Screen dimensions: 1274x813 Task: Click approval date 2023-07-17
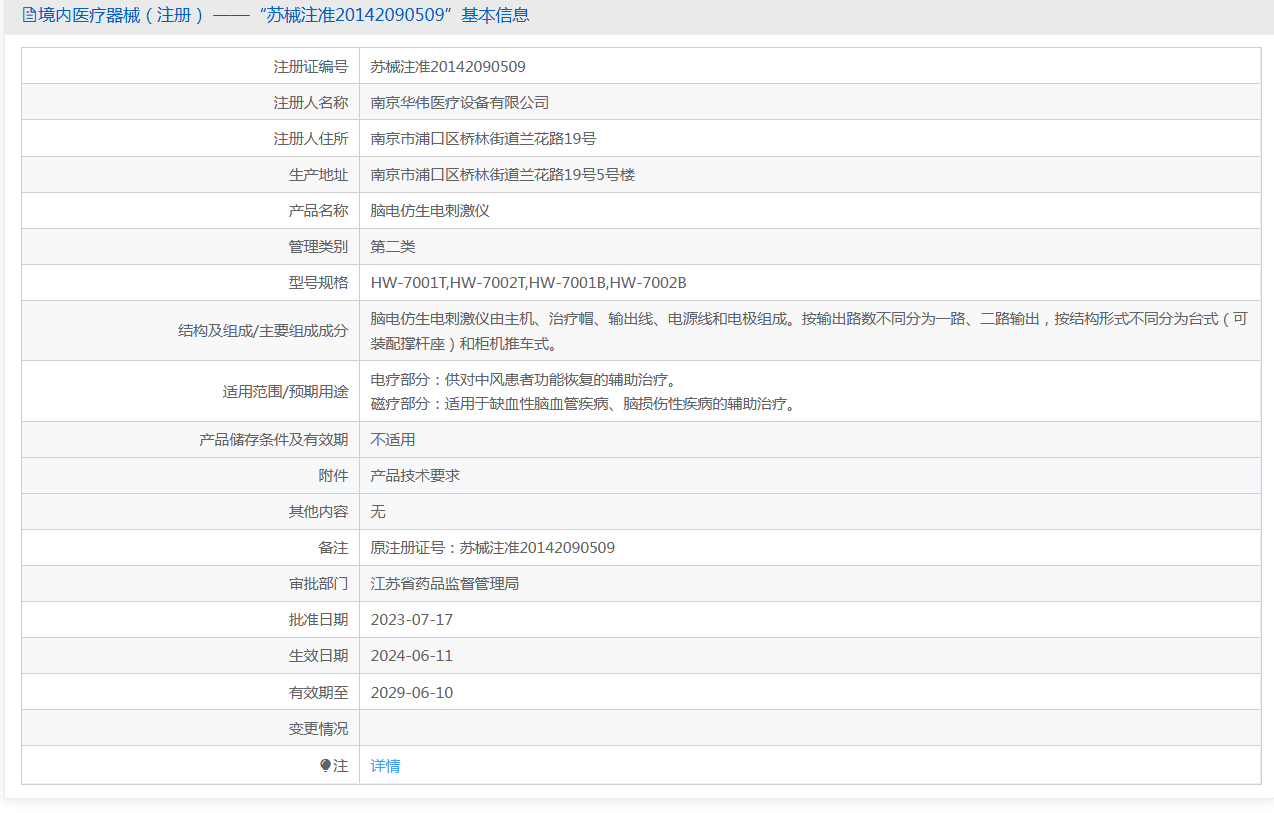(412, 620)
